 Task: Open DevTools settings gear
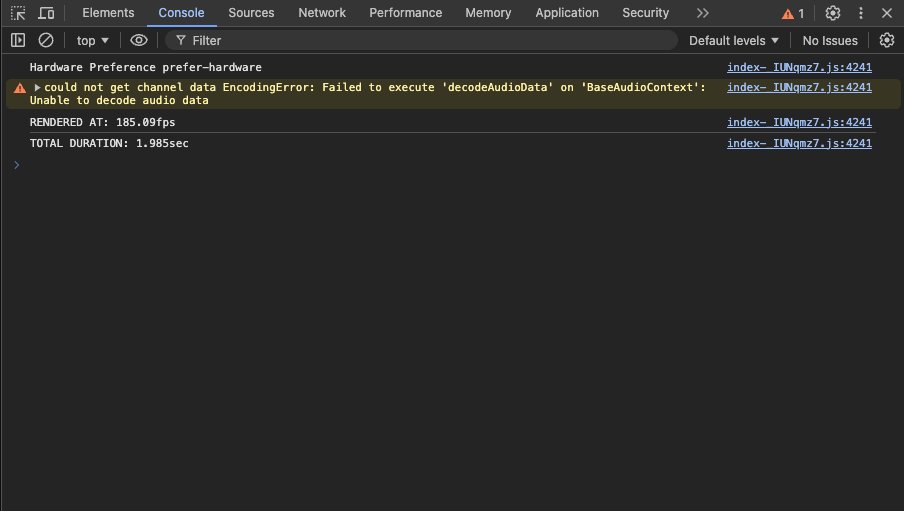(833, 13)
